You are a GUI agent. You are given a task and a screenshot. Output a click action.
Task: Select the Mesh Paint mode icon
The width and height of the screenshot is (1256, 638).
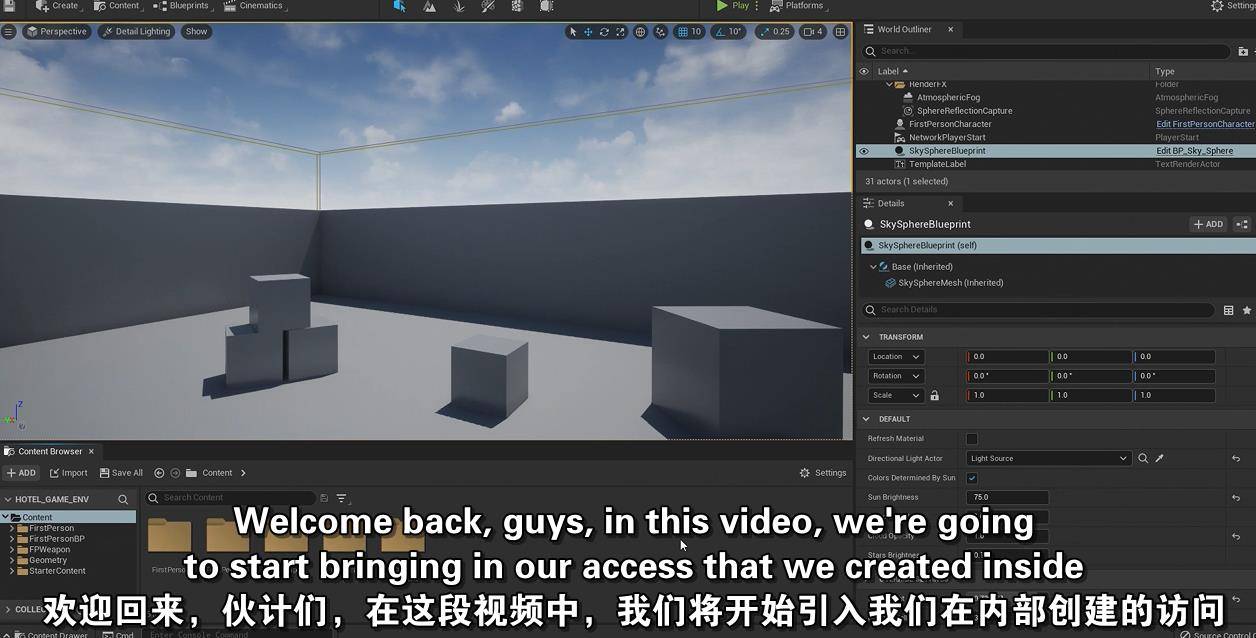[488, 6]
